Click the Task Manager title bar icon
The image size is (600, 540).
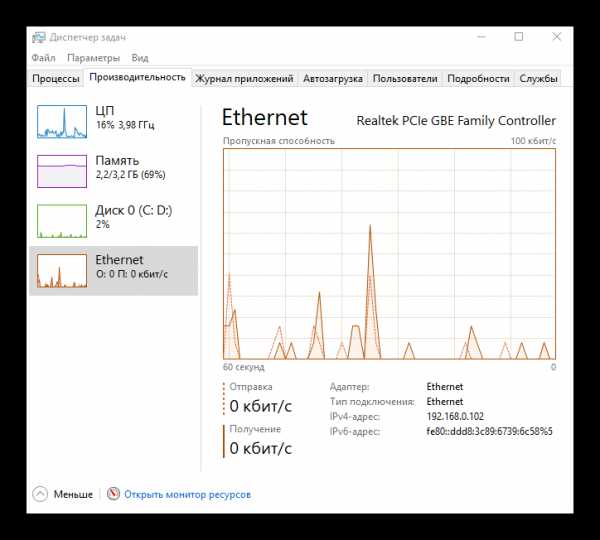[x=39, y=37]
